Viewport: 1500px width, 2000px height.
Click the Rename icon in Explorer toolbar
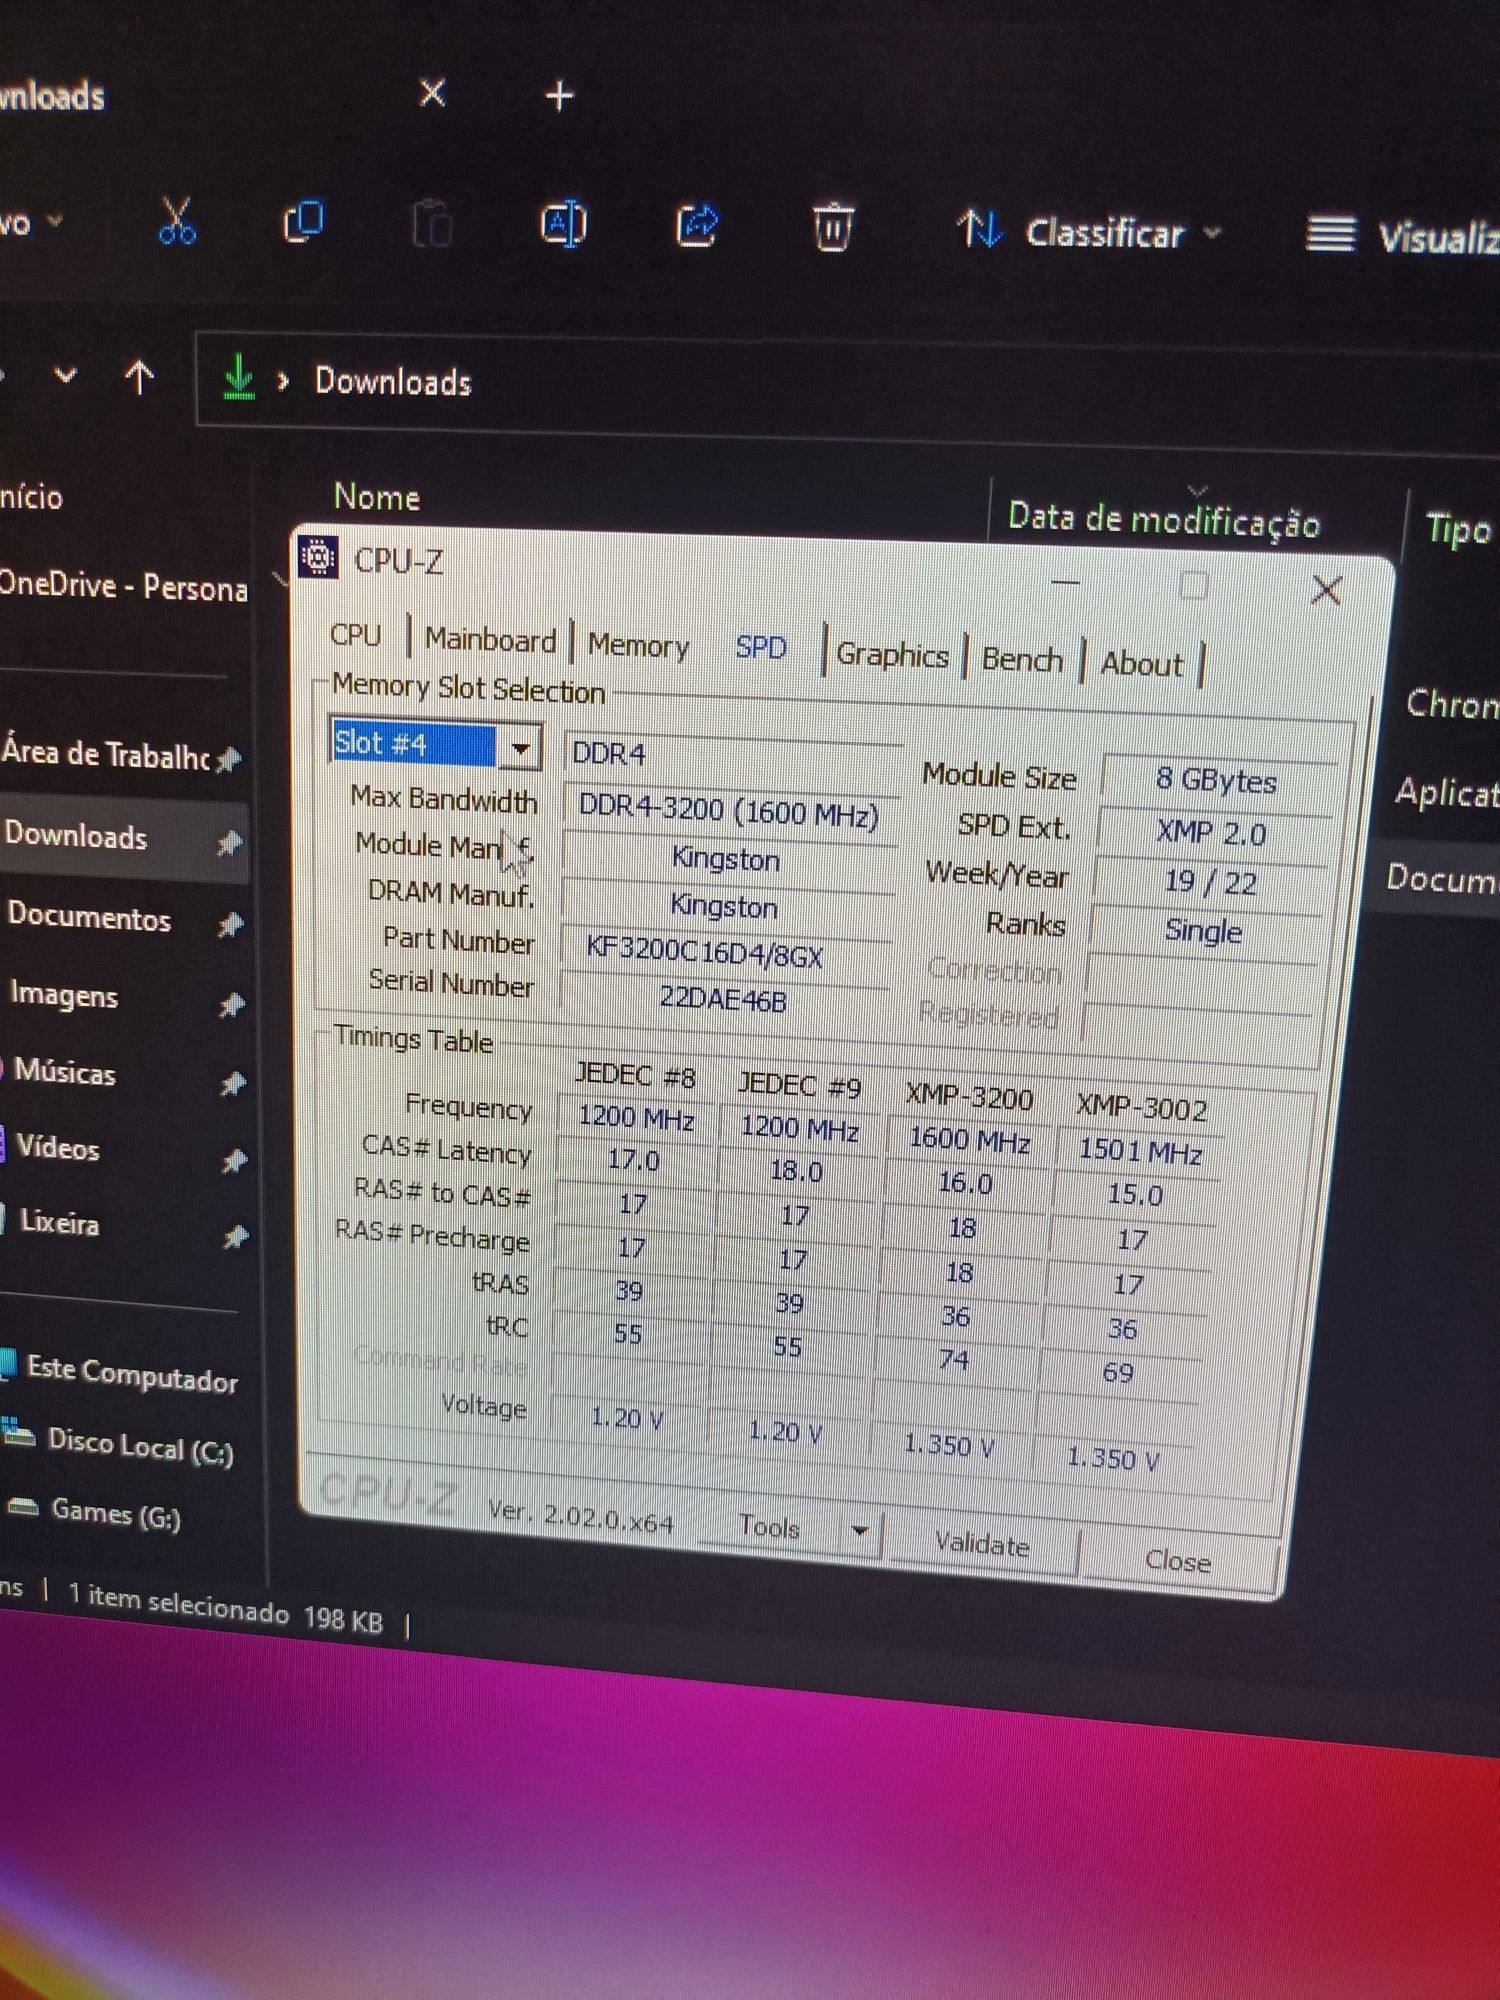(x=563, y=225)
